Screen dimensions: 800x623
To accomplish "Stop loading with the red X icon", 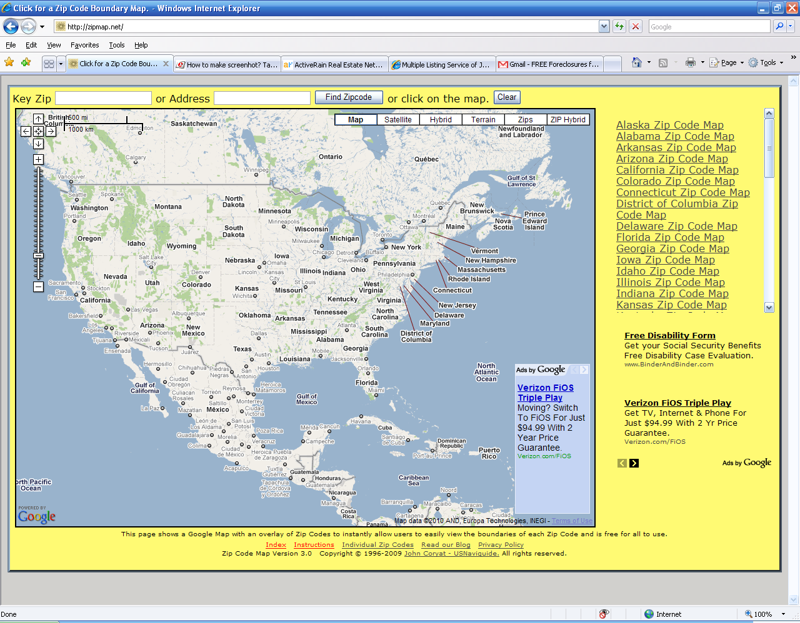I will coord(636,27).
